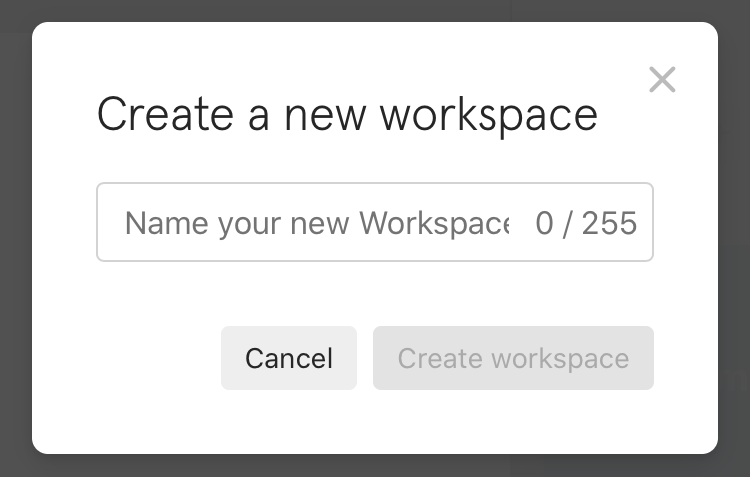Click the word Cancel in the dialog footer
Screen dimensions: 750x477
click(288, 358)
